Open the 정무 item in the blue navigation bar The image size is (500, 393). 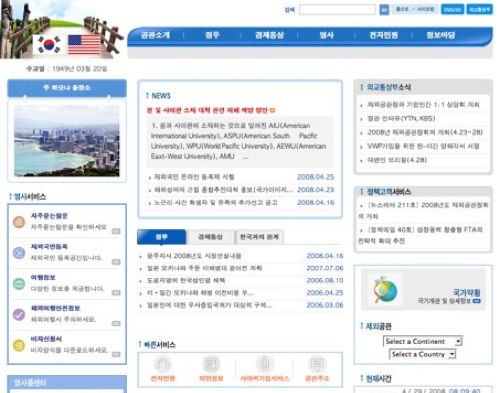pyautogui.click(x=212, y=35)
